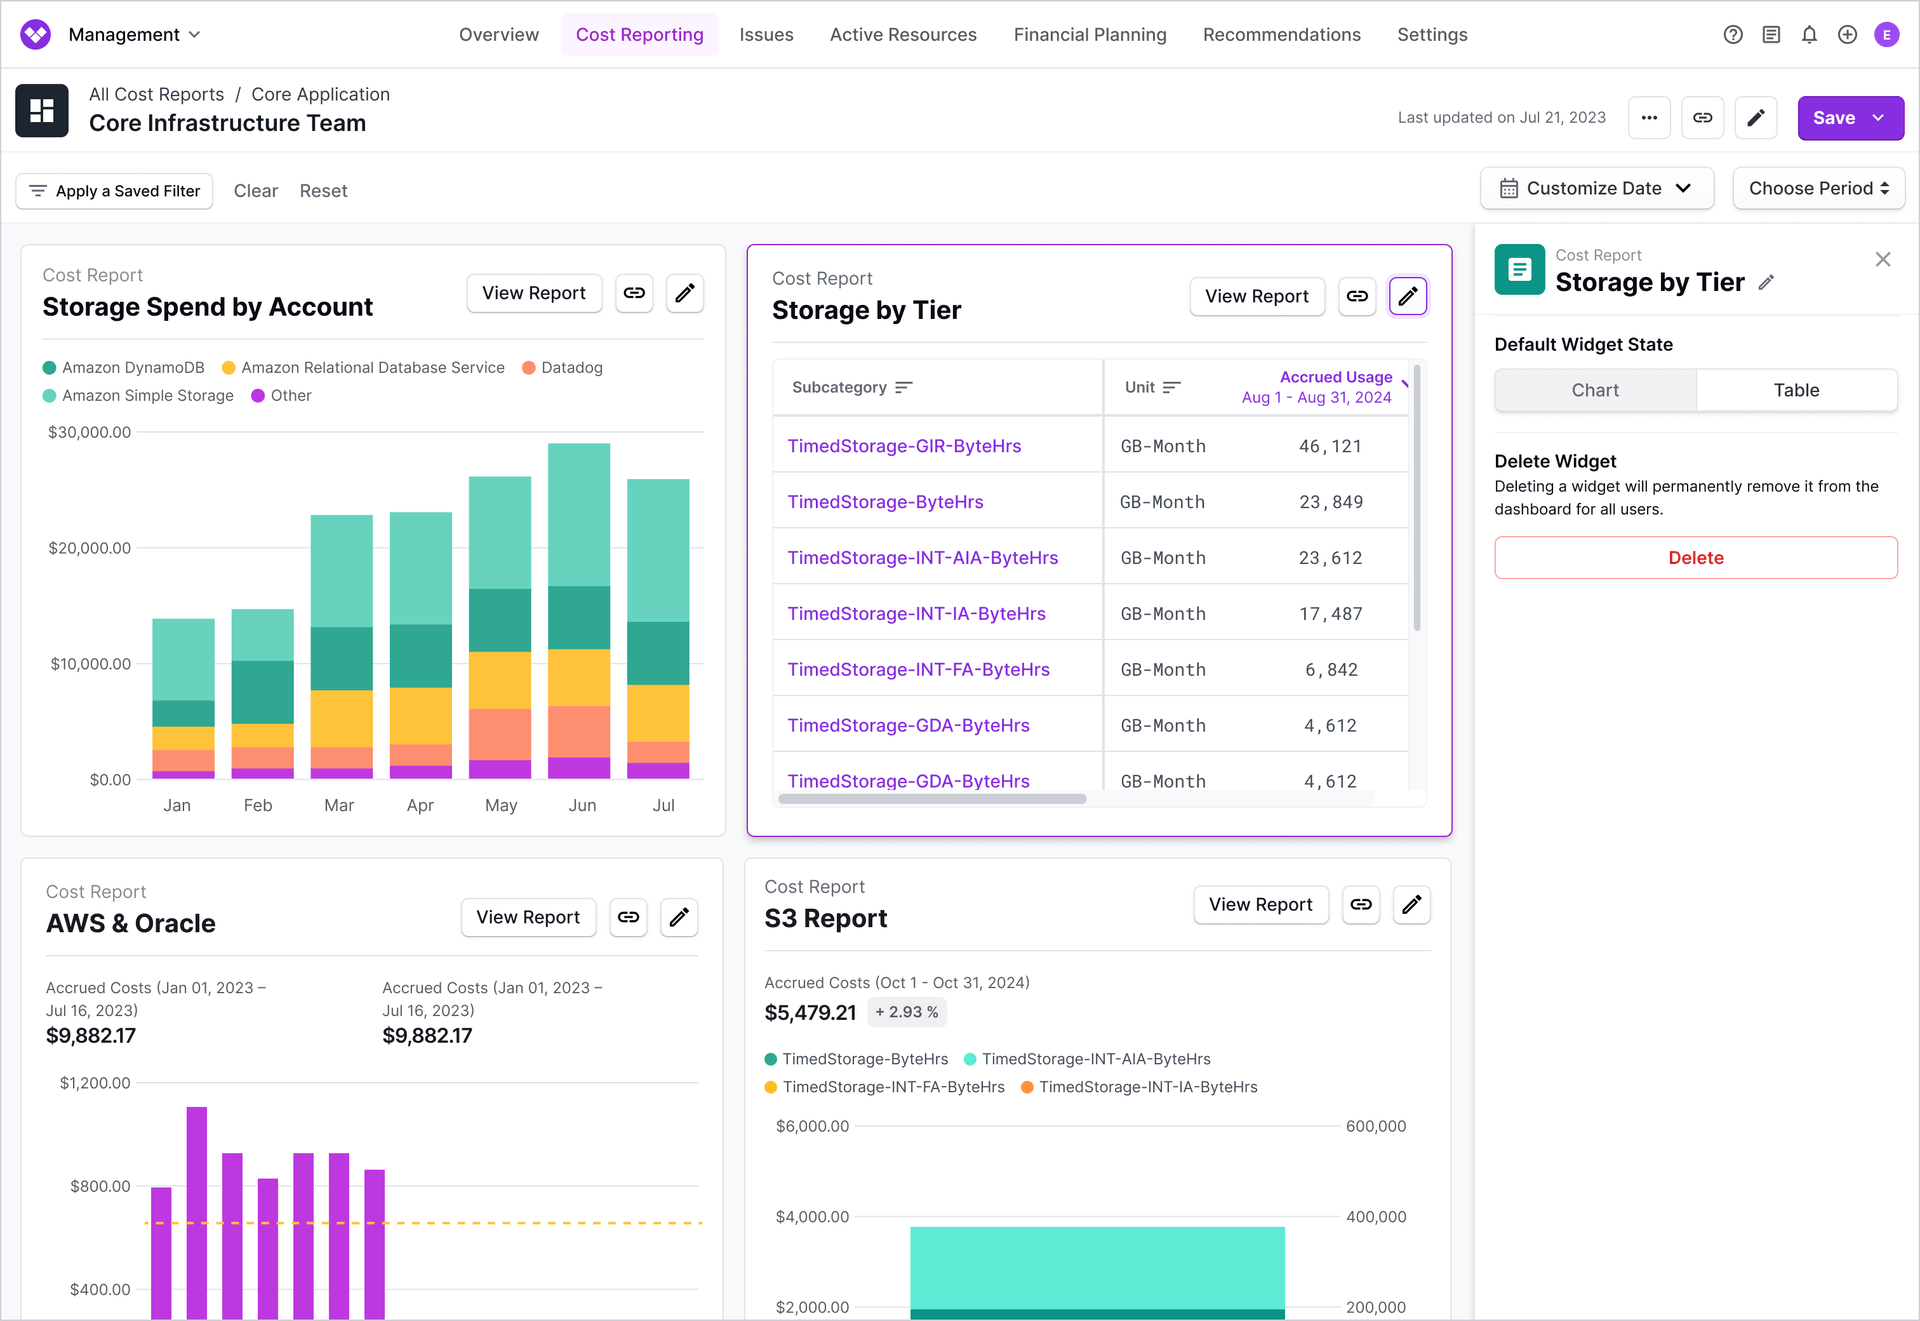Set default widget state to Table
The height and width of the screenshot is (1321, 1920).
click(x=1796, y=390)
